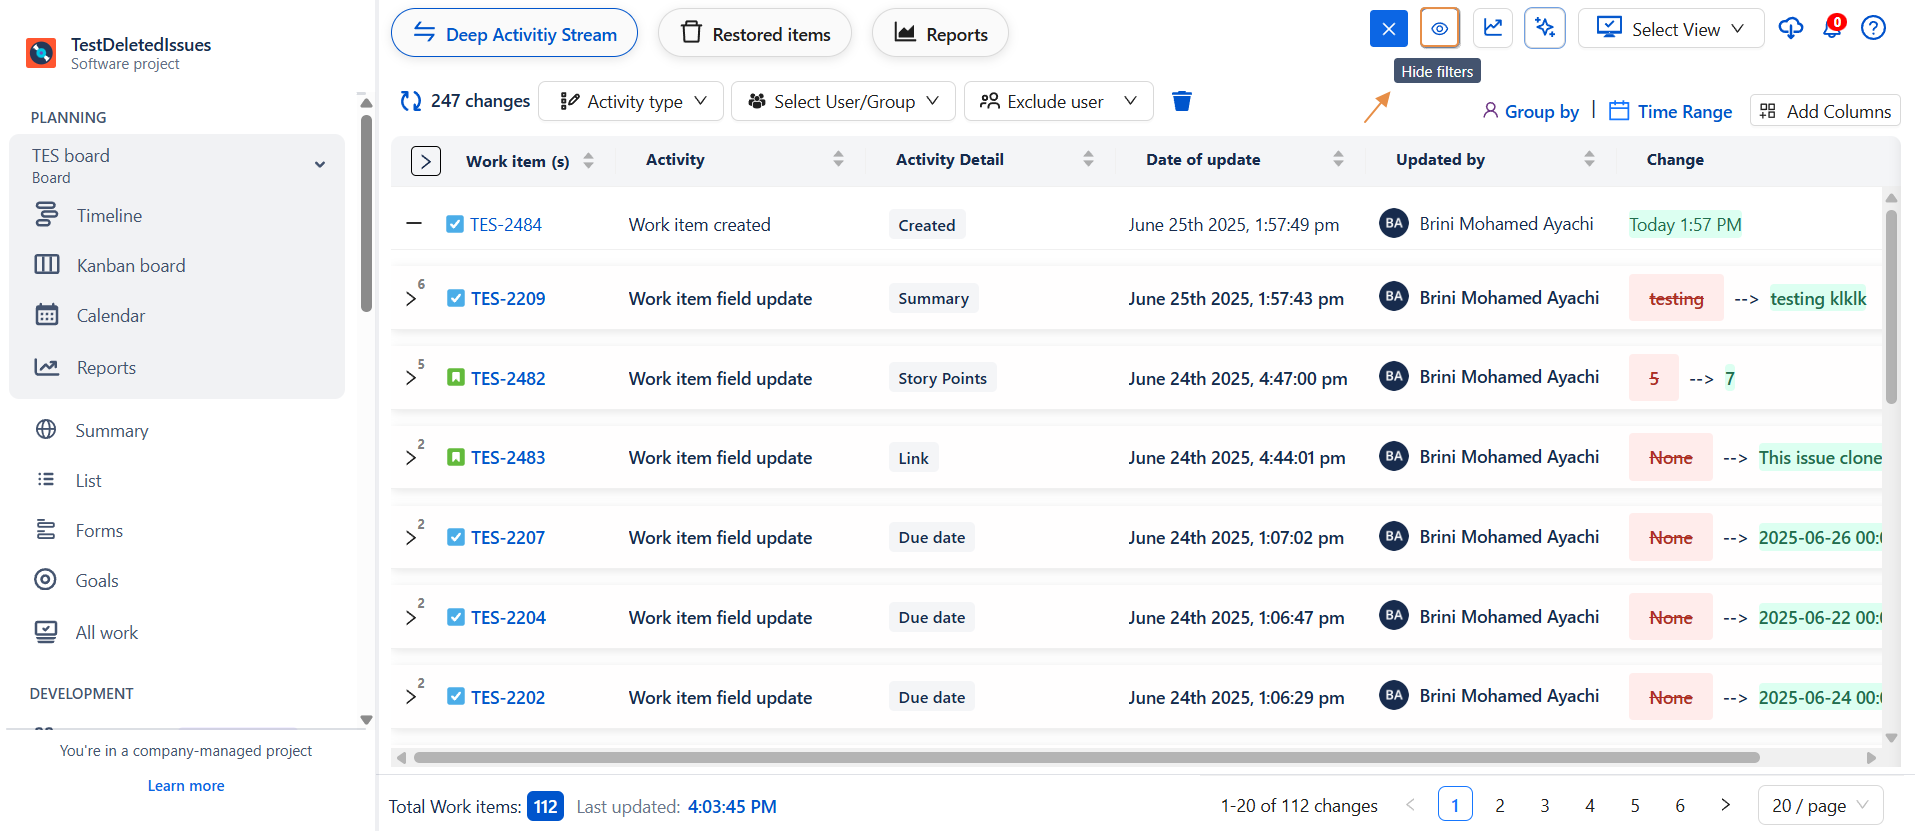Click the Add Columns button
The height and width of the screenshot is (831, 1915).
tap(1825, 111)
